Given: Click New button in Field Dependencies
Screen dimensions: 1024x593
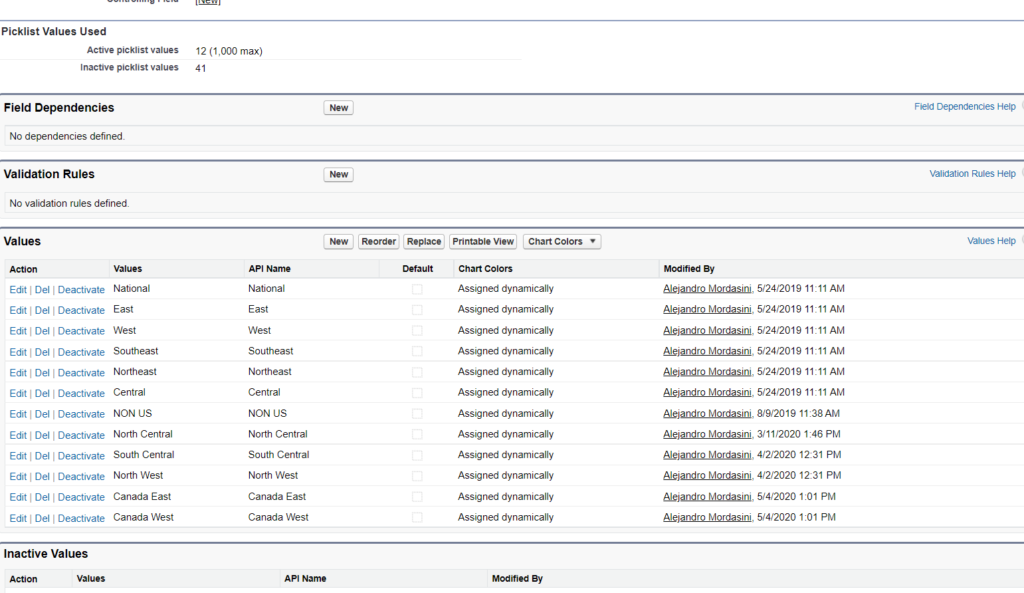Looking at the screenshot, I should coord(339,108).
